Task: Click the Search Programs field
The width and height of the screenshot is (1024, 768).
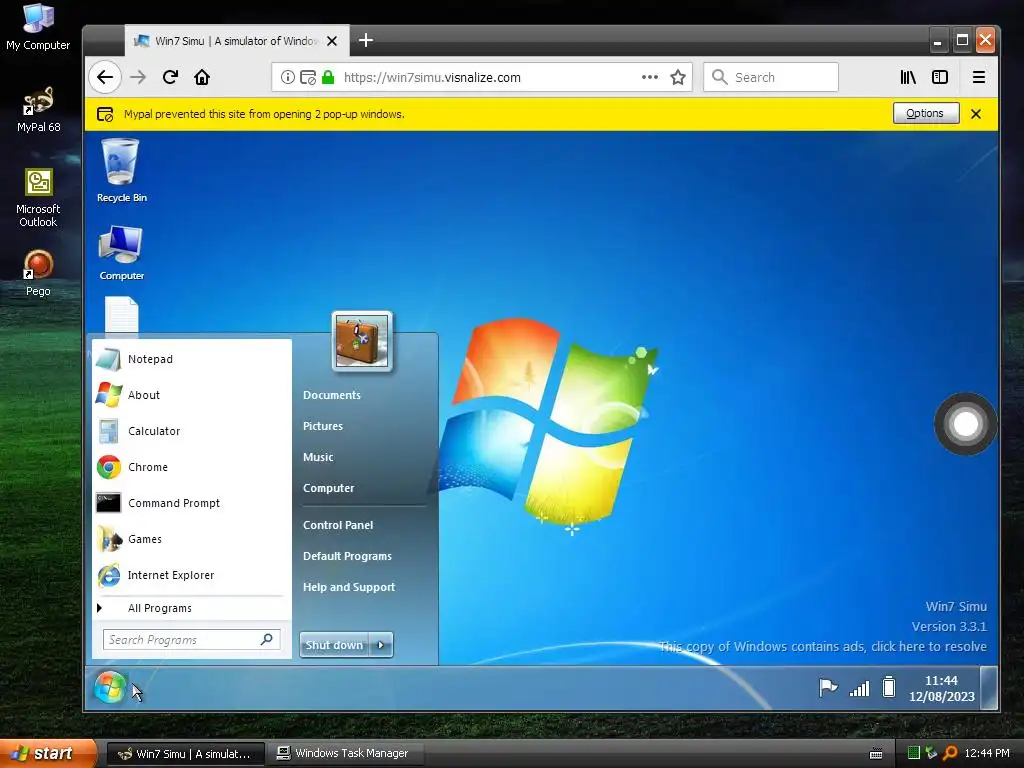Action: [x=191, y=640]
